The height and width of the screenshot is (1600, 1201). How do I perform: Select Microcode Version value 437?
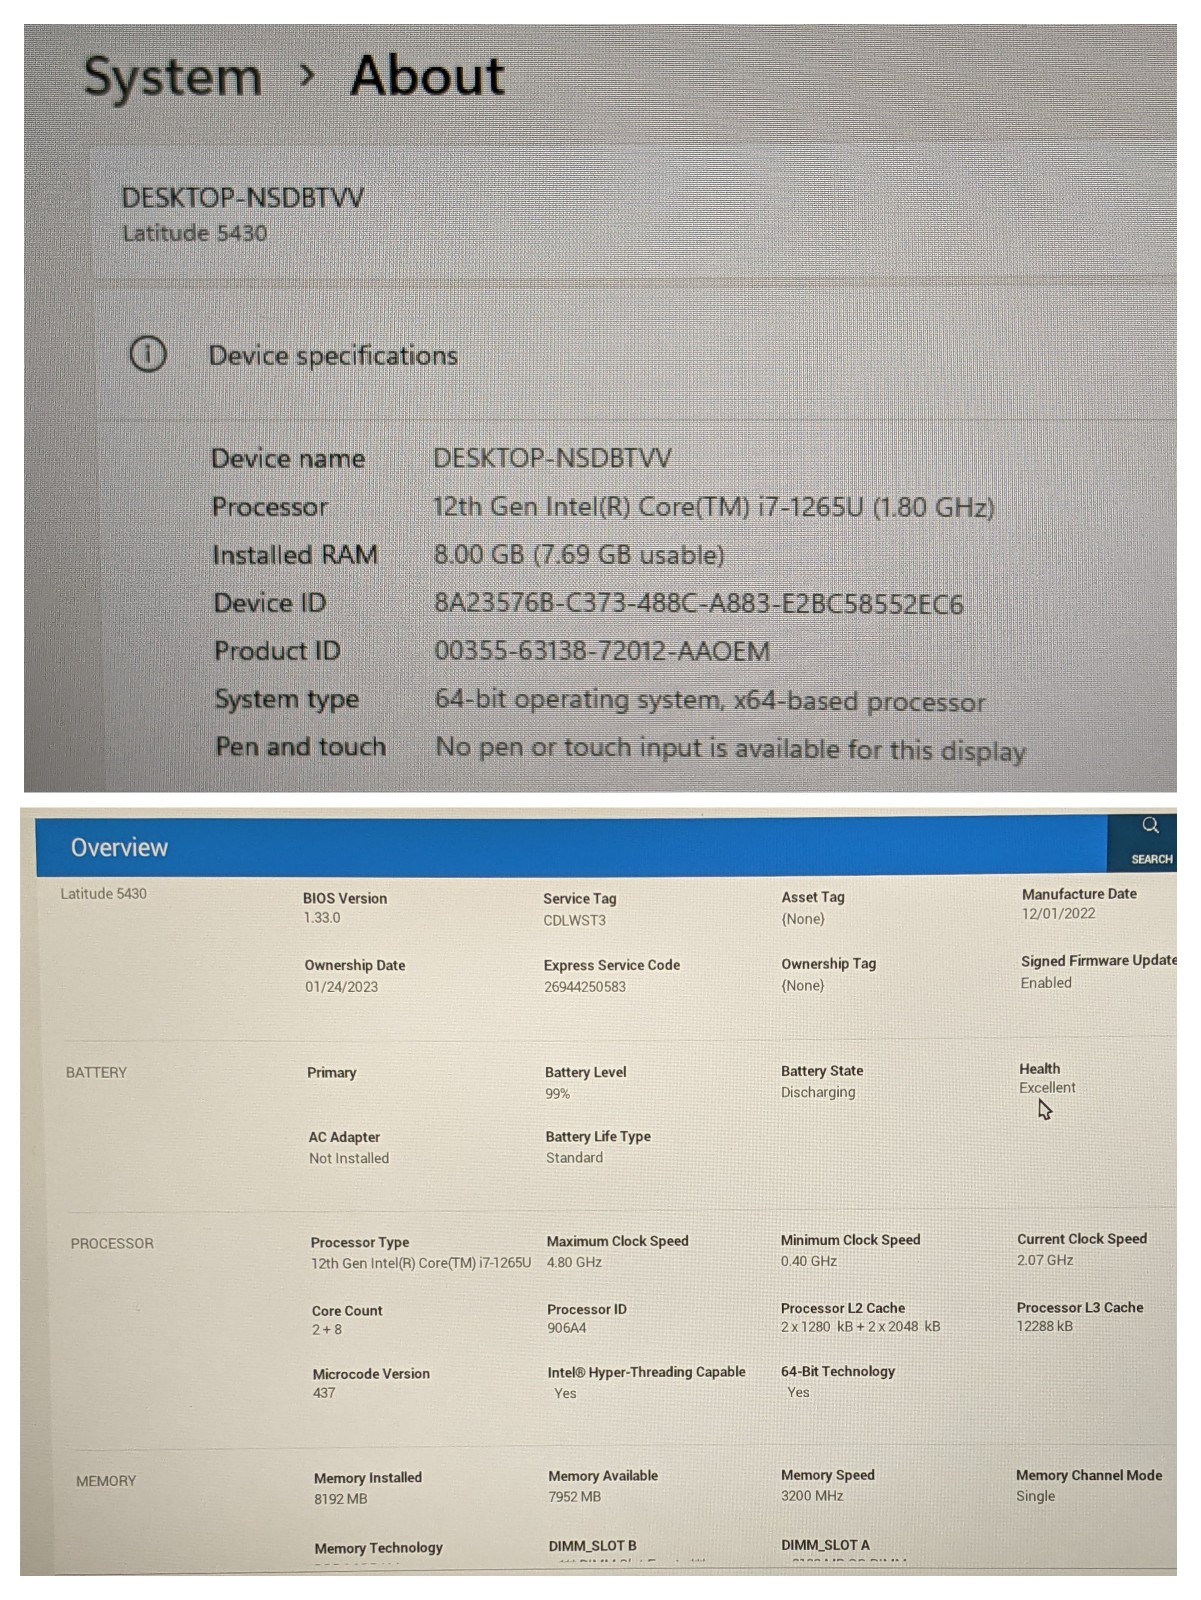click(324, 1392)
